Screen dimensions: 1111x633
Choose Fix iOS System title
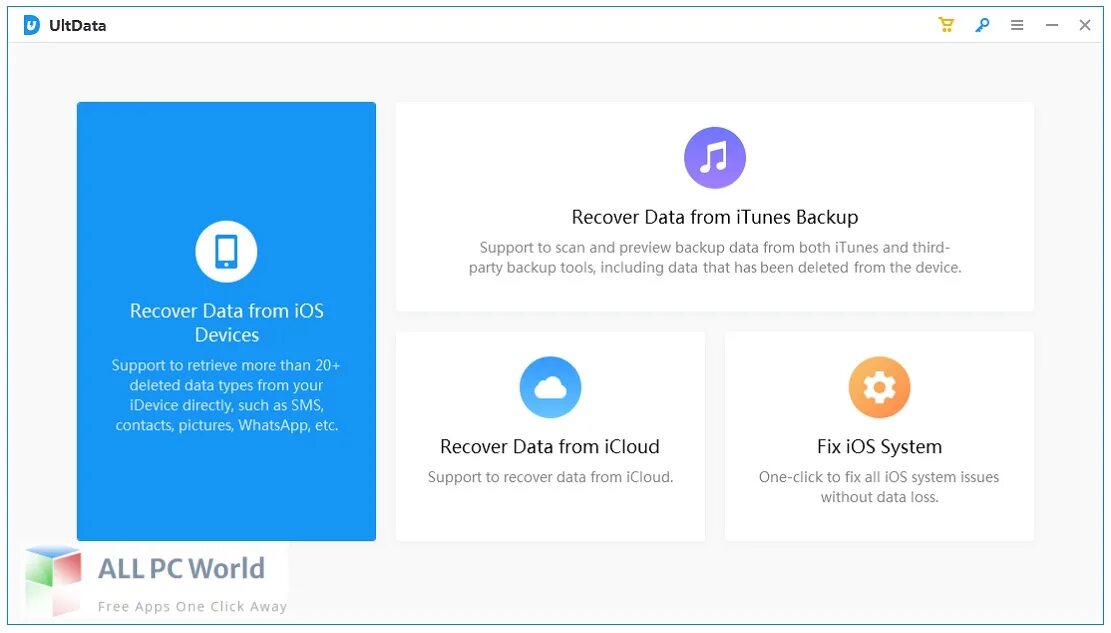pos(879,447)
